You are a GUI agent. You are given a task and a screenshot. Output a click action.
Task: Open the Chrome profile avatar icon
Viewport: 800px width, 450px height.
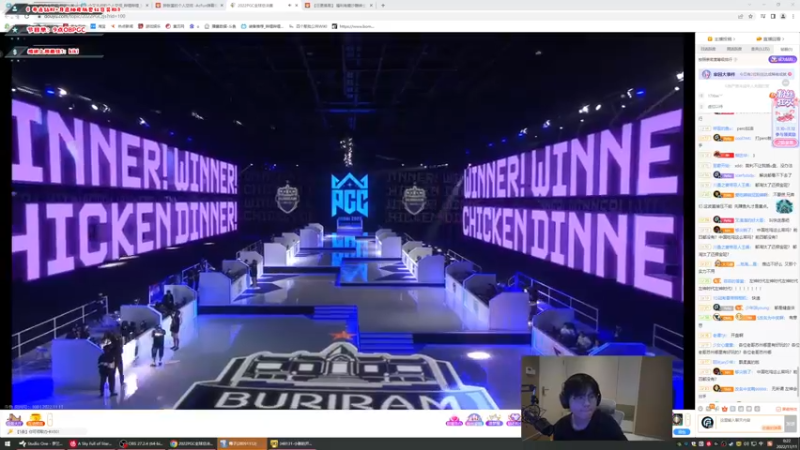pyautogui.click(x=783, y=16)
